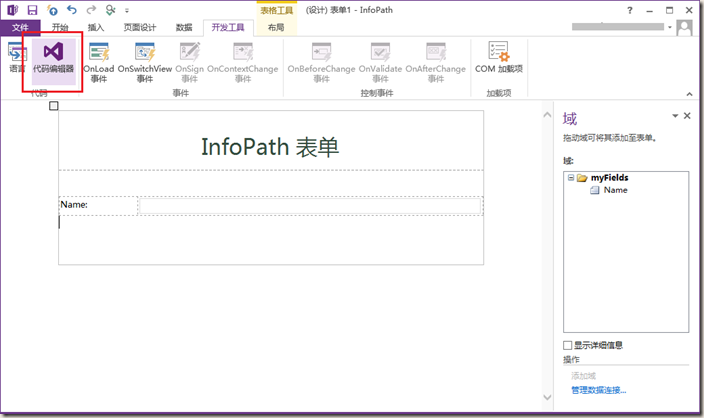Collapse the ribbon with the chevron
This screenshot has height=418, width=704.
pyautogui.click(x=689, y=94)
